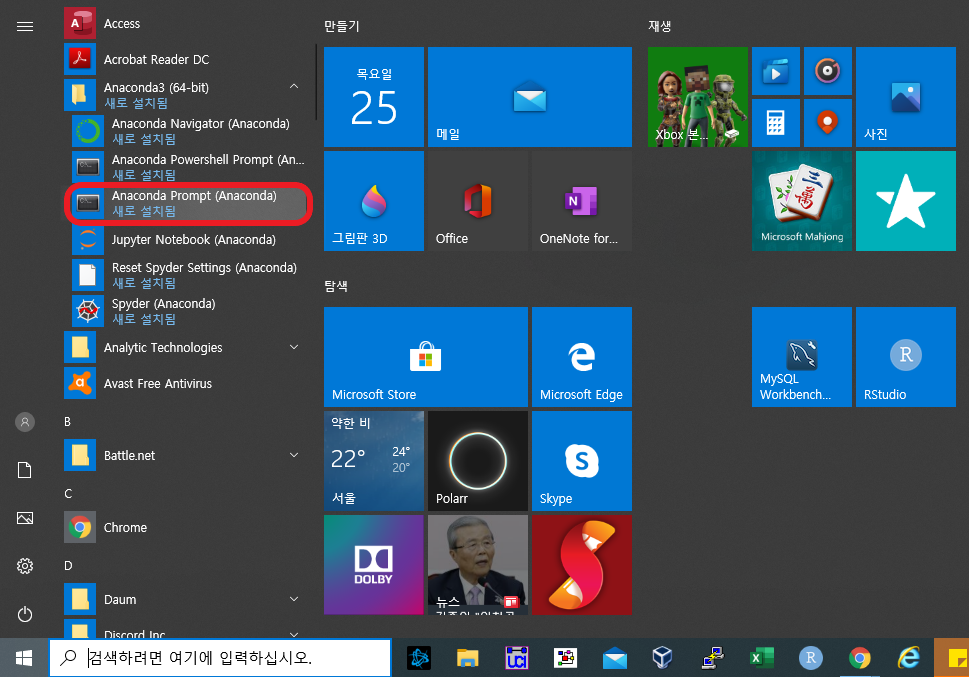The width and height of the screenshot is (969, 677).
Task: Open the Microsoft Mahjong tile
Action: [802, 201]
